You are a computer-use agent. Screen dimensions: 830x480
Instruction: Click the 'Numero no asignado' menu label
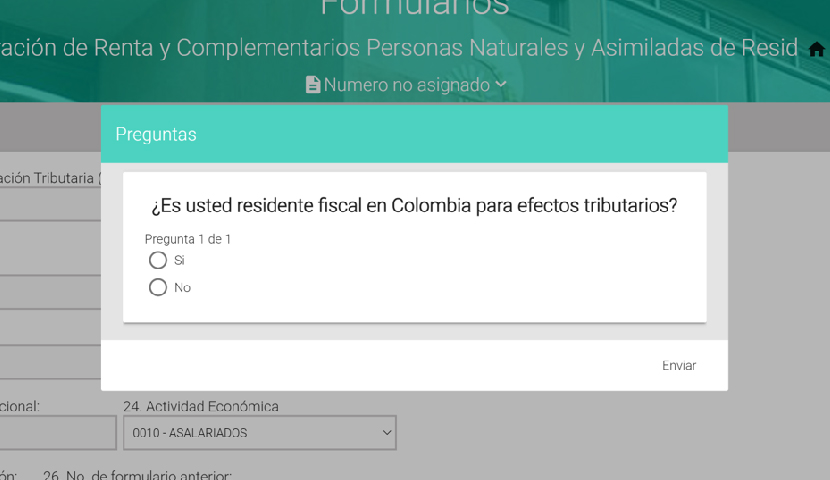tap(406, 85)
